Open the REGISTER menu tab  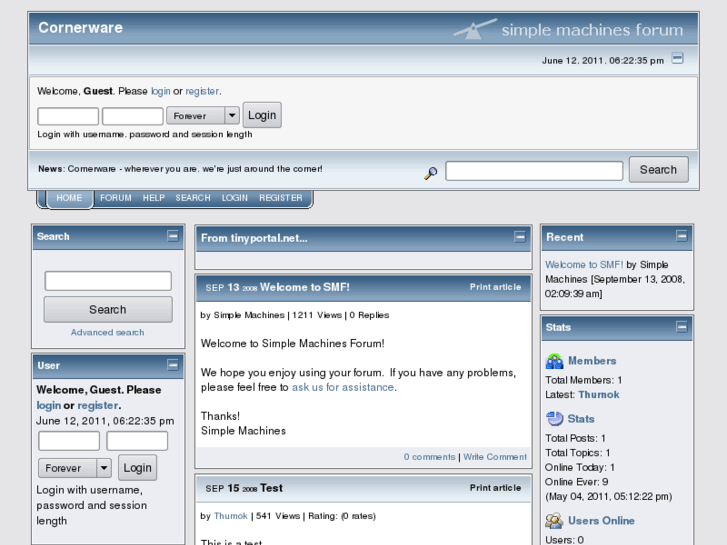coord(281,198)
